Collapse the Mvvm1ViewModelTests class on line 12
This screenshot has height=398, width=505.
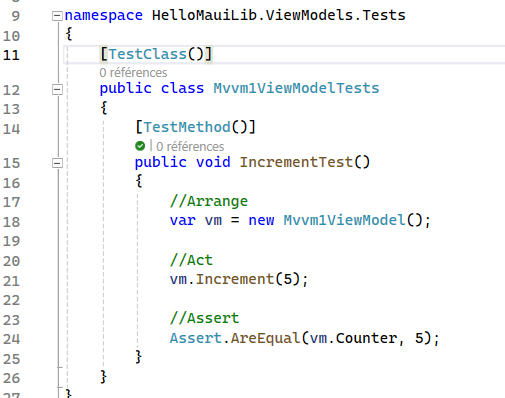57,89
